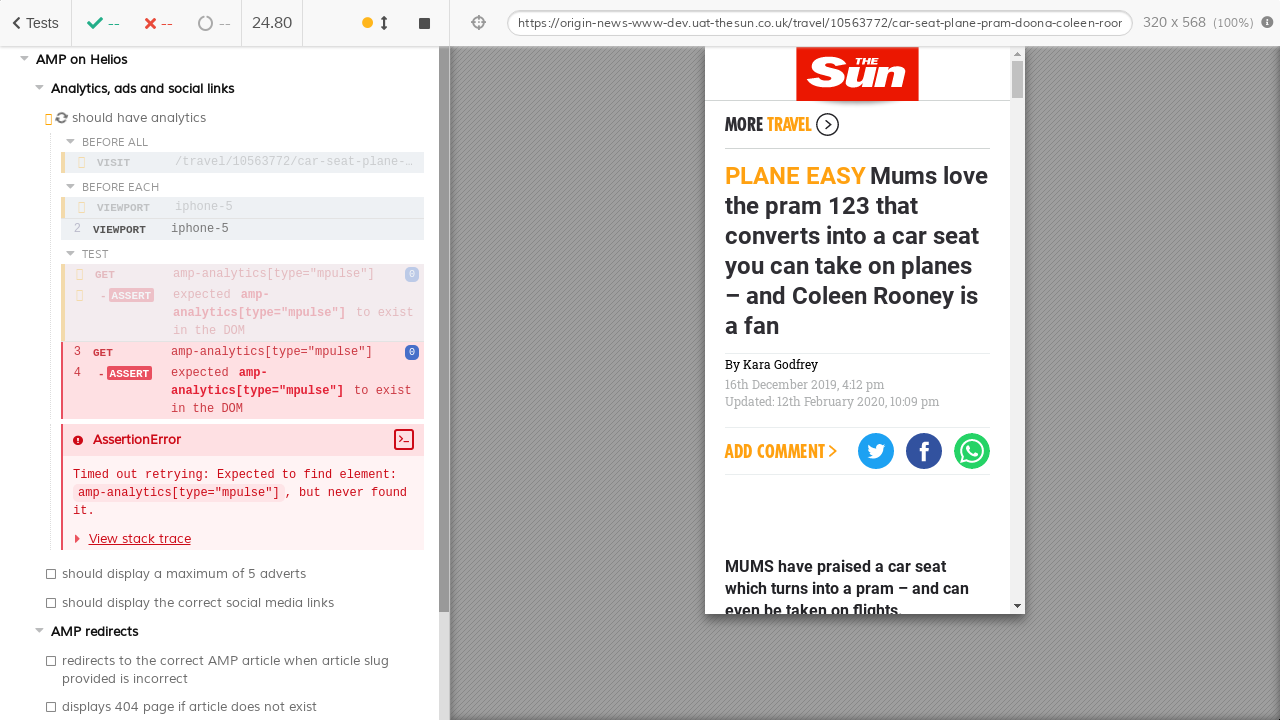The height and width of the screenshot is (720, 1280).
Task: Select test should display a maximum of 5 adverts
Action: point(184,574)
